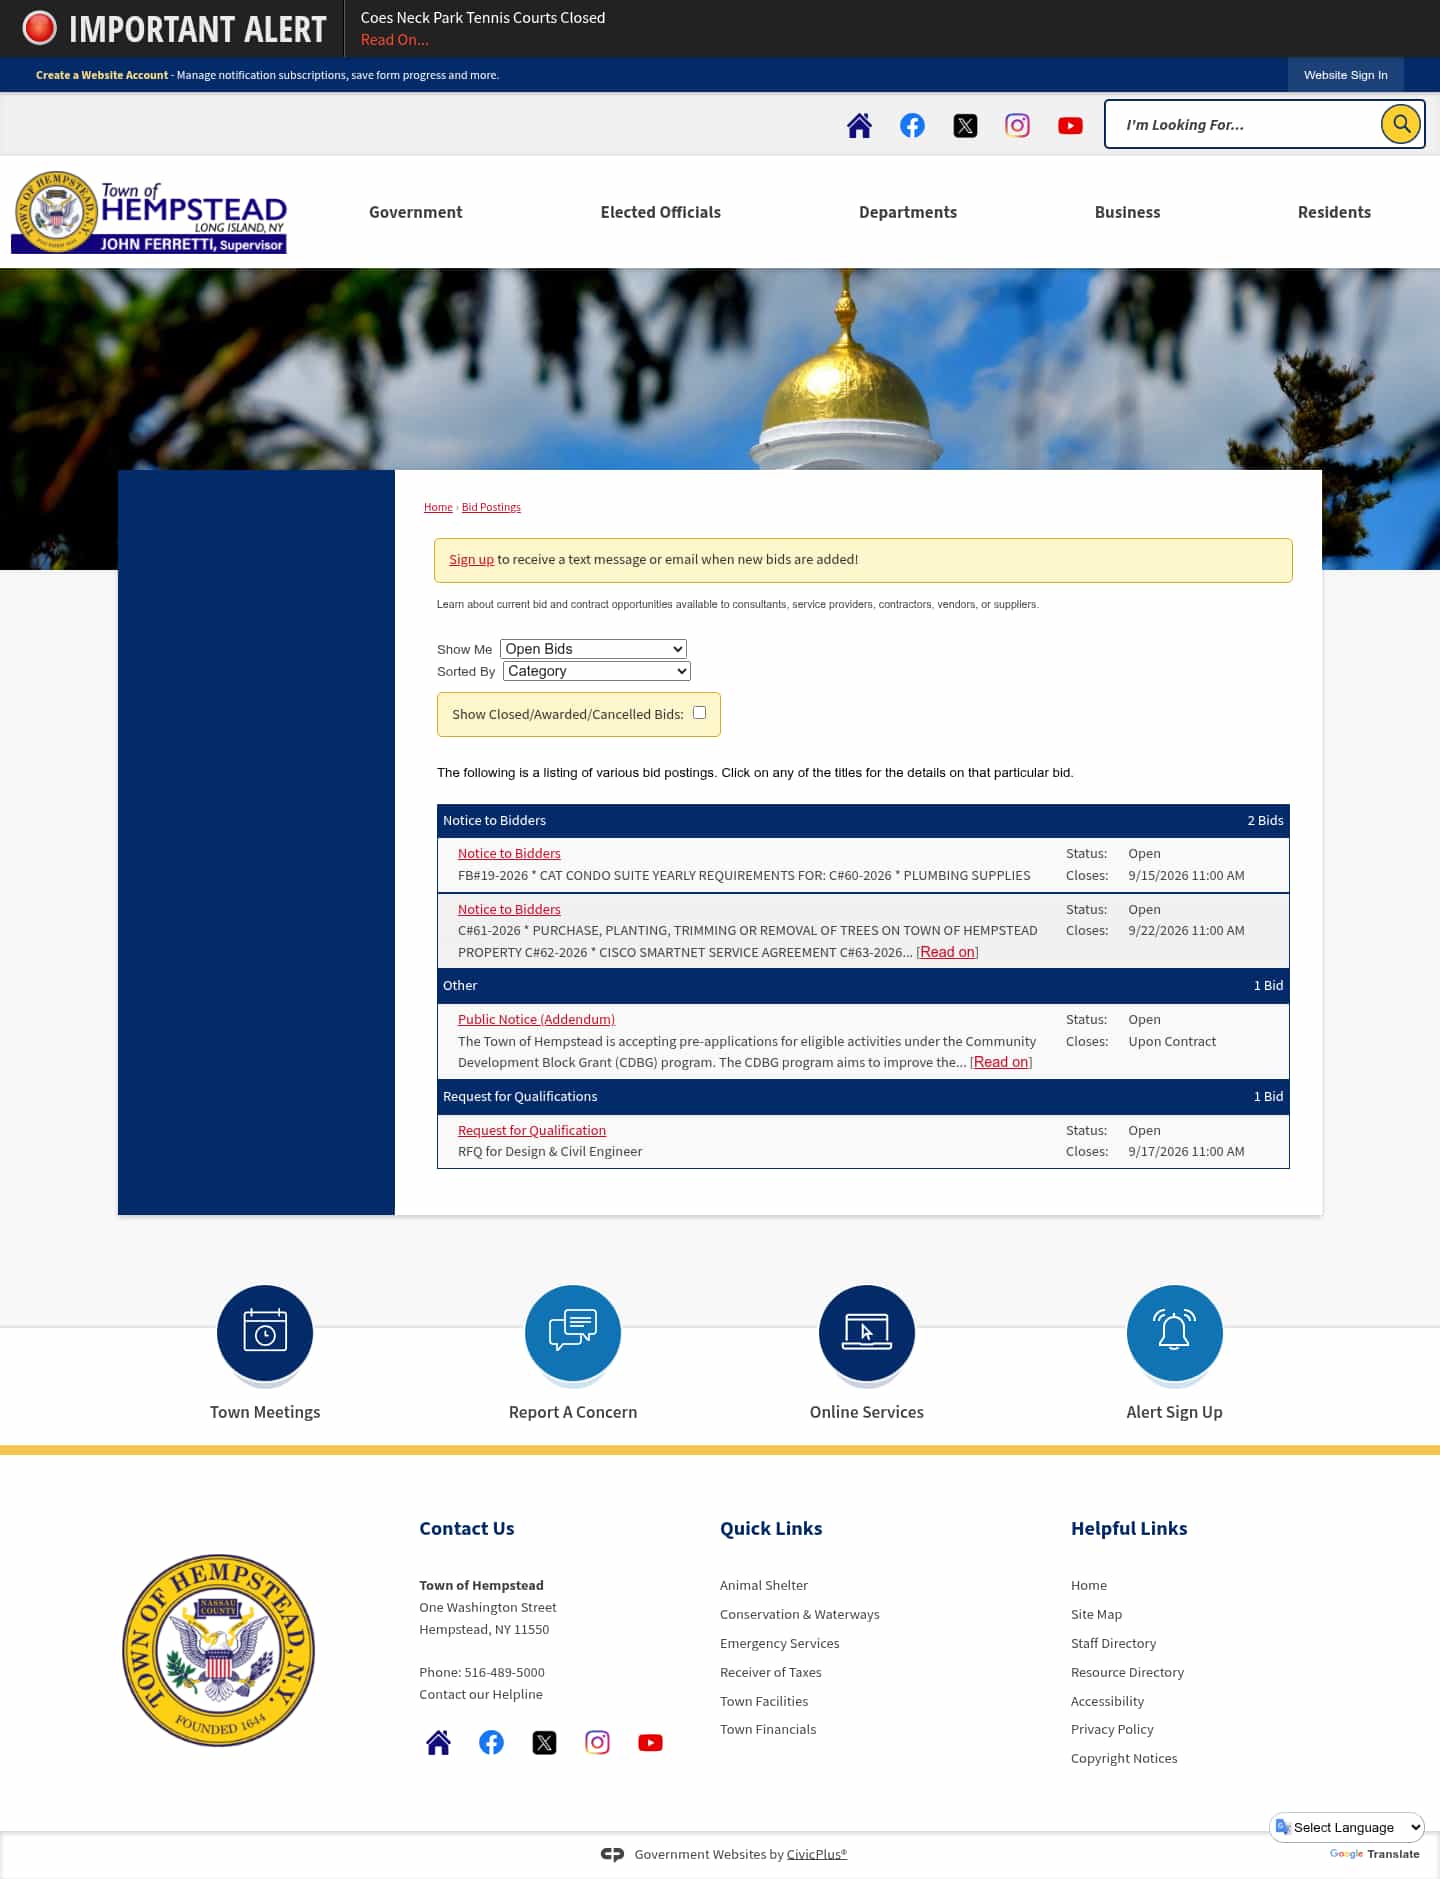Screen dimensions: 1440x1879
Task: Click the CivicPlus logo icon in footer
Action: point(612,1854)
